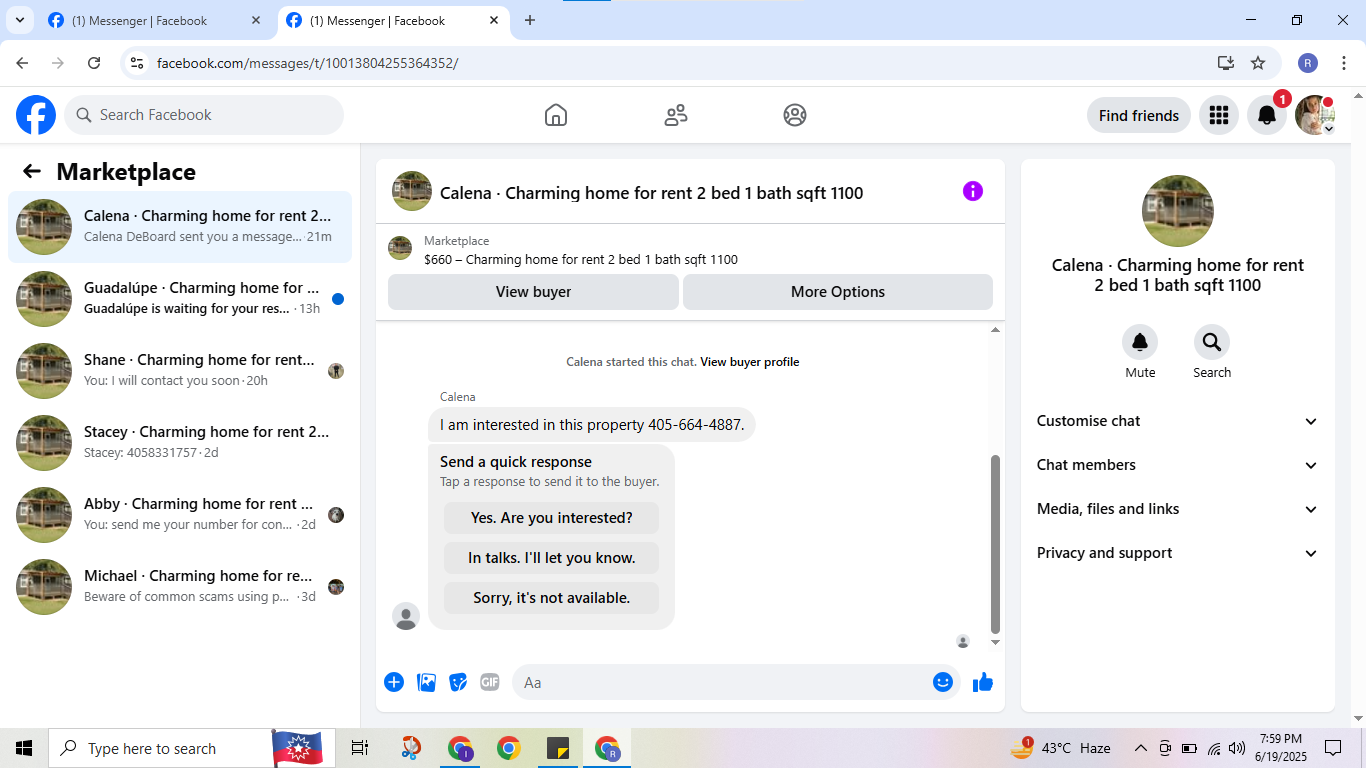Open the View buyer profile link

point(750,362)
